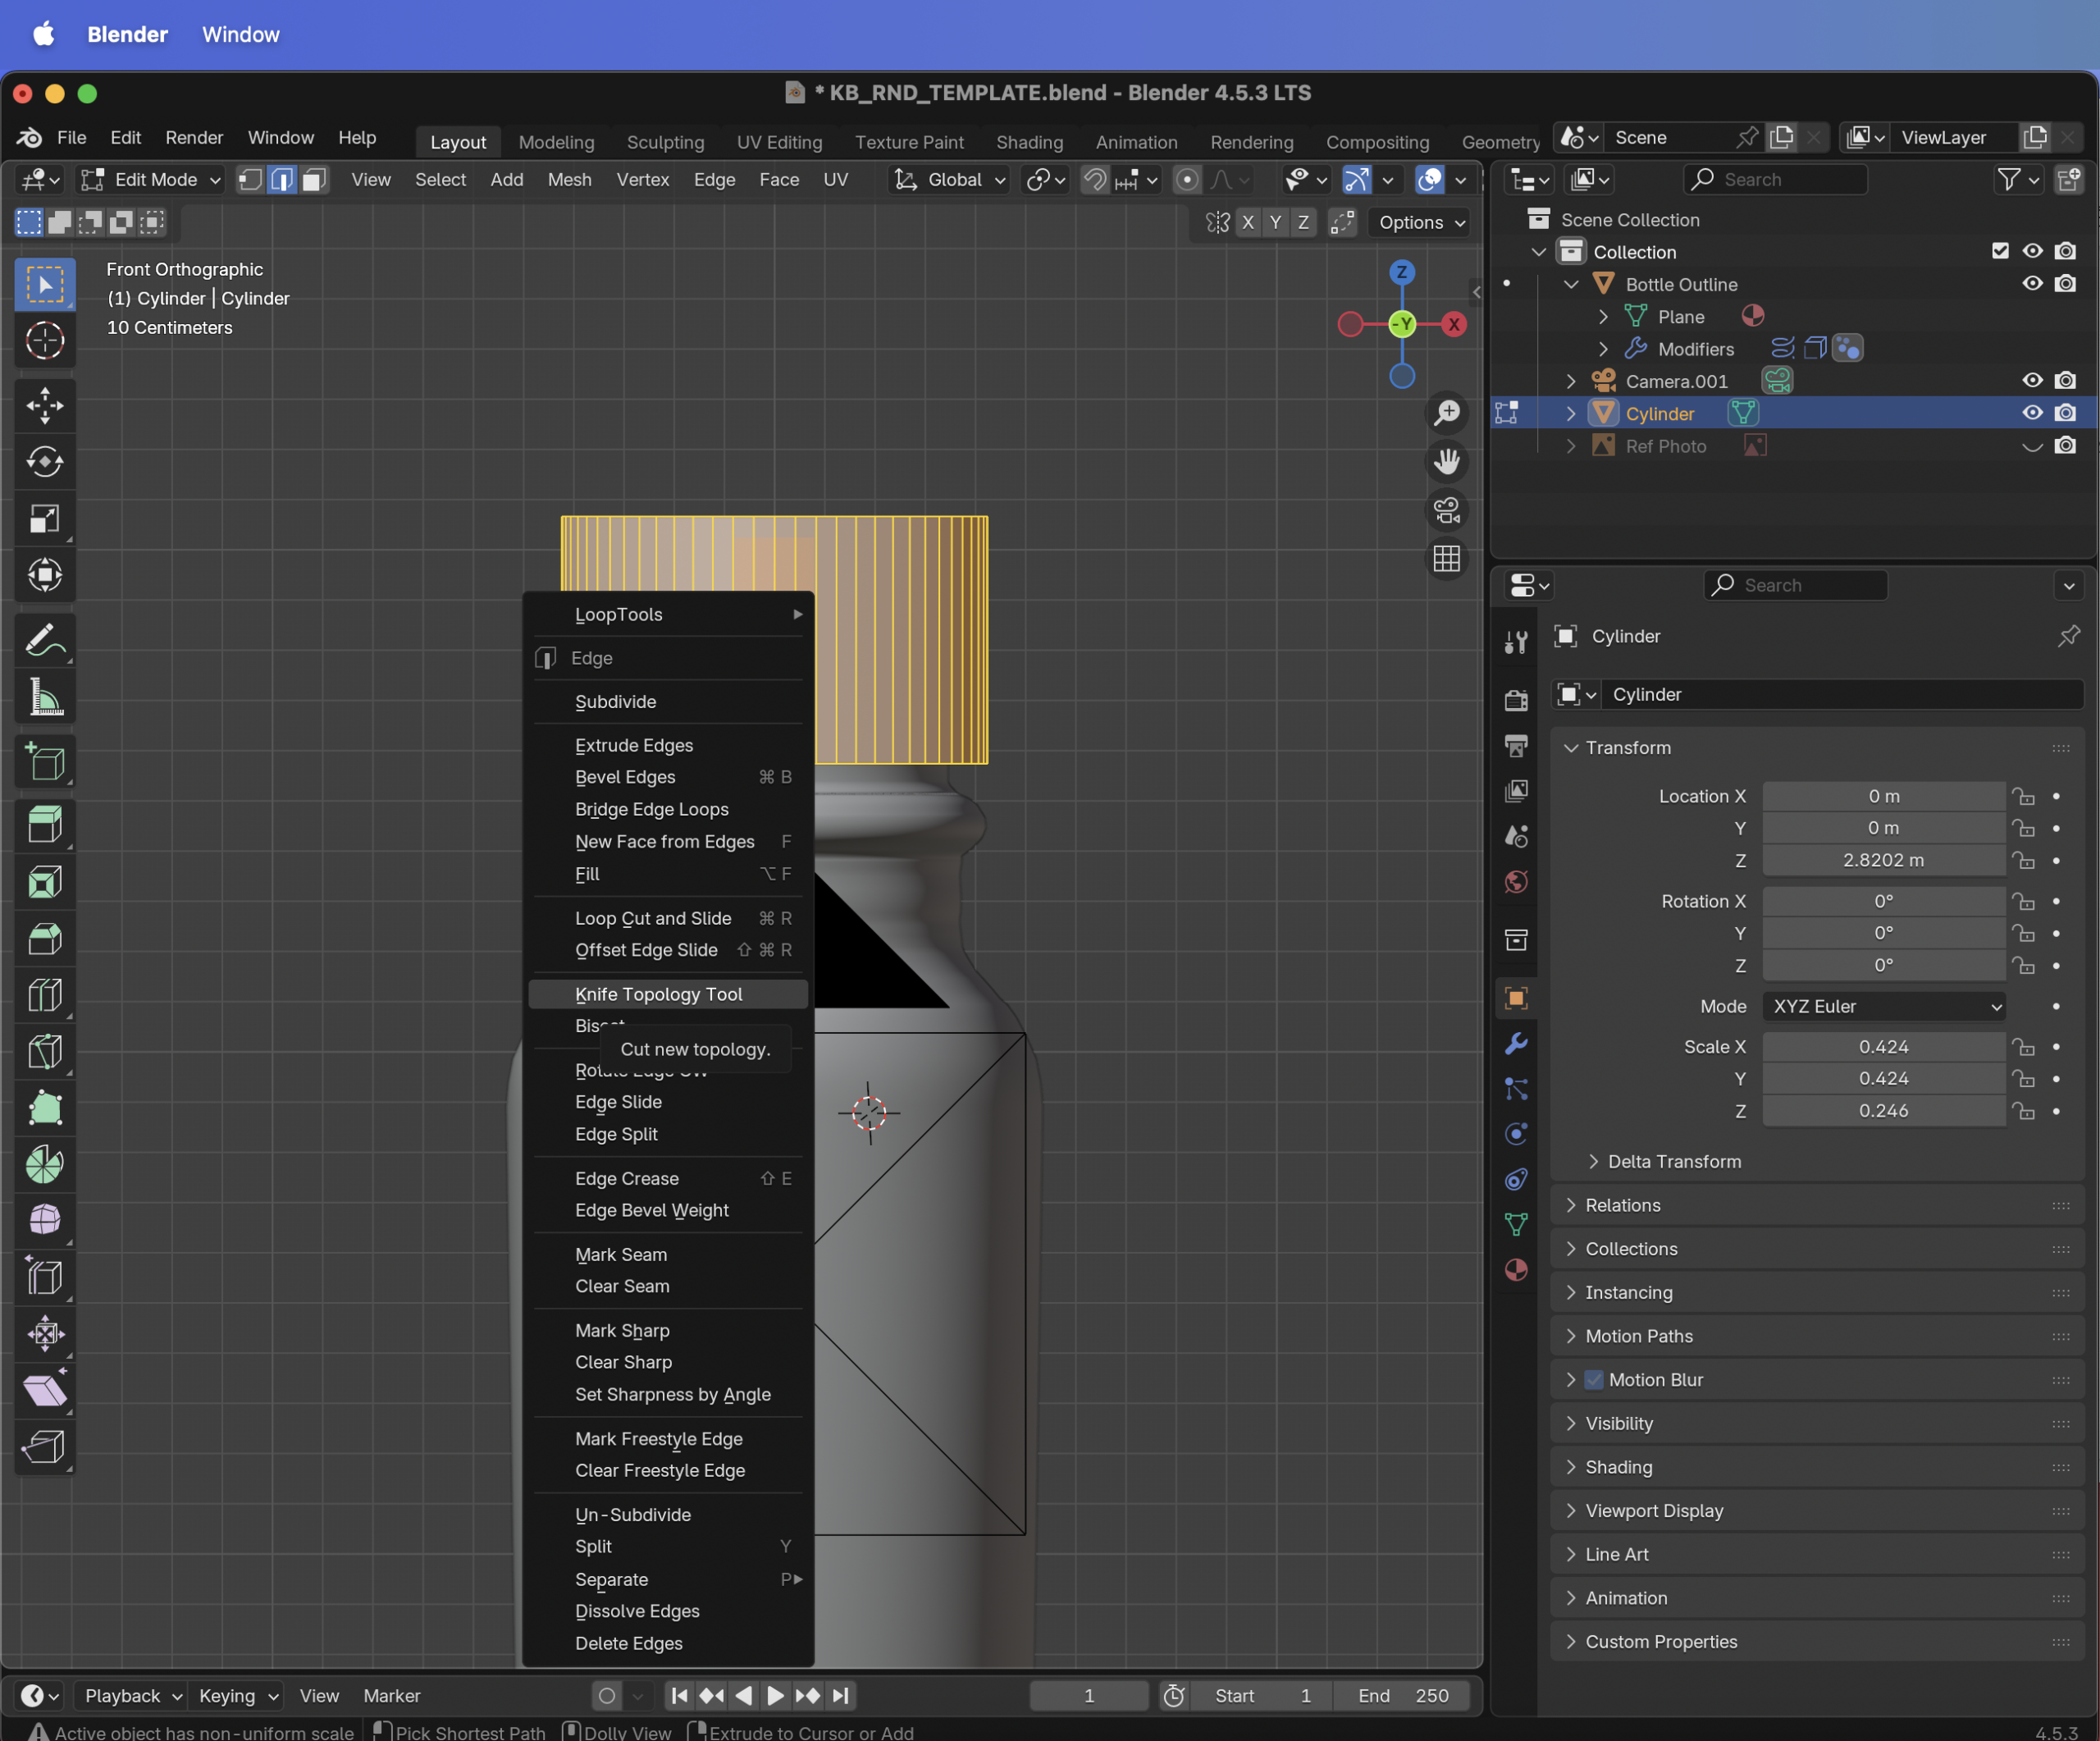Select the Shear tool
Image resolution: width=2100 pixels, height=1741 pixels.
(x=45, y=1390)
